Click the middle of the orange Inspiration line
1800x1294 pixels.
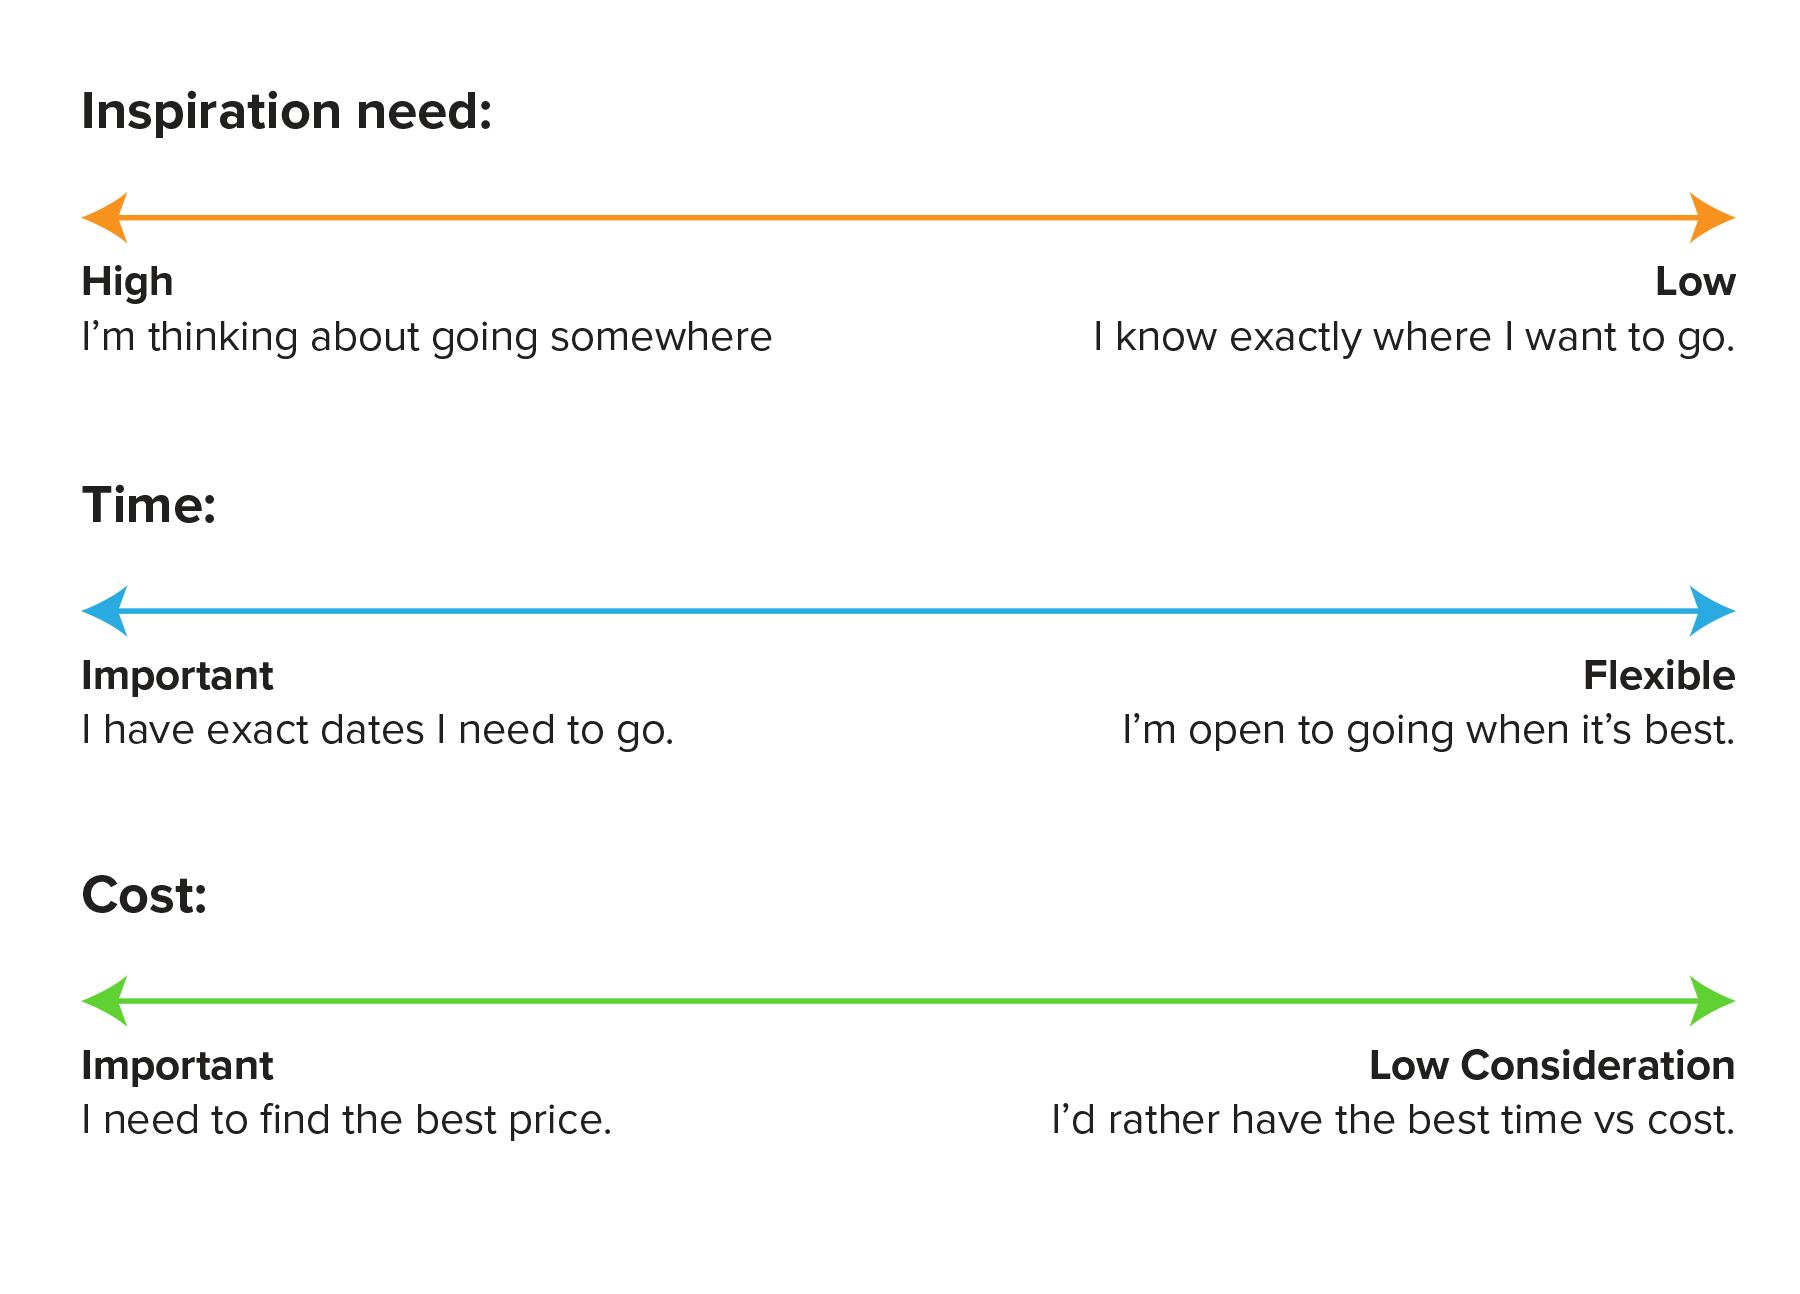[x=908, y=217]
